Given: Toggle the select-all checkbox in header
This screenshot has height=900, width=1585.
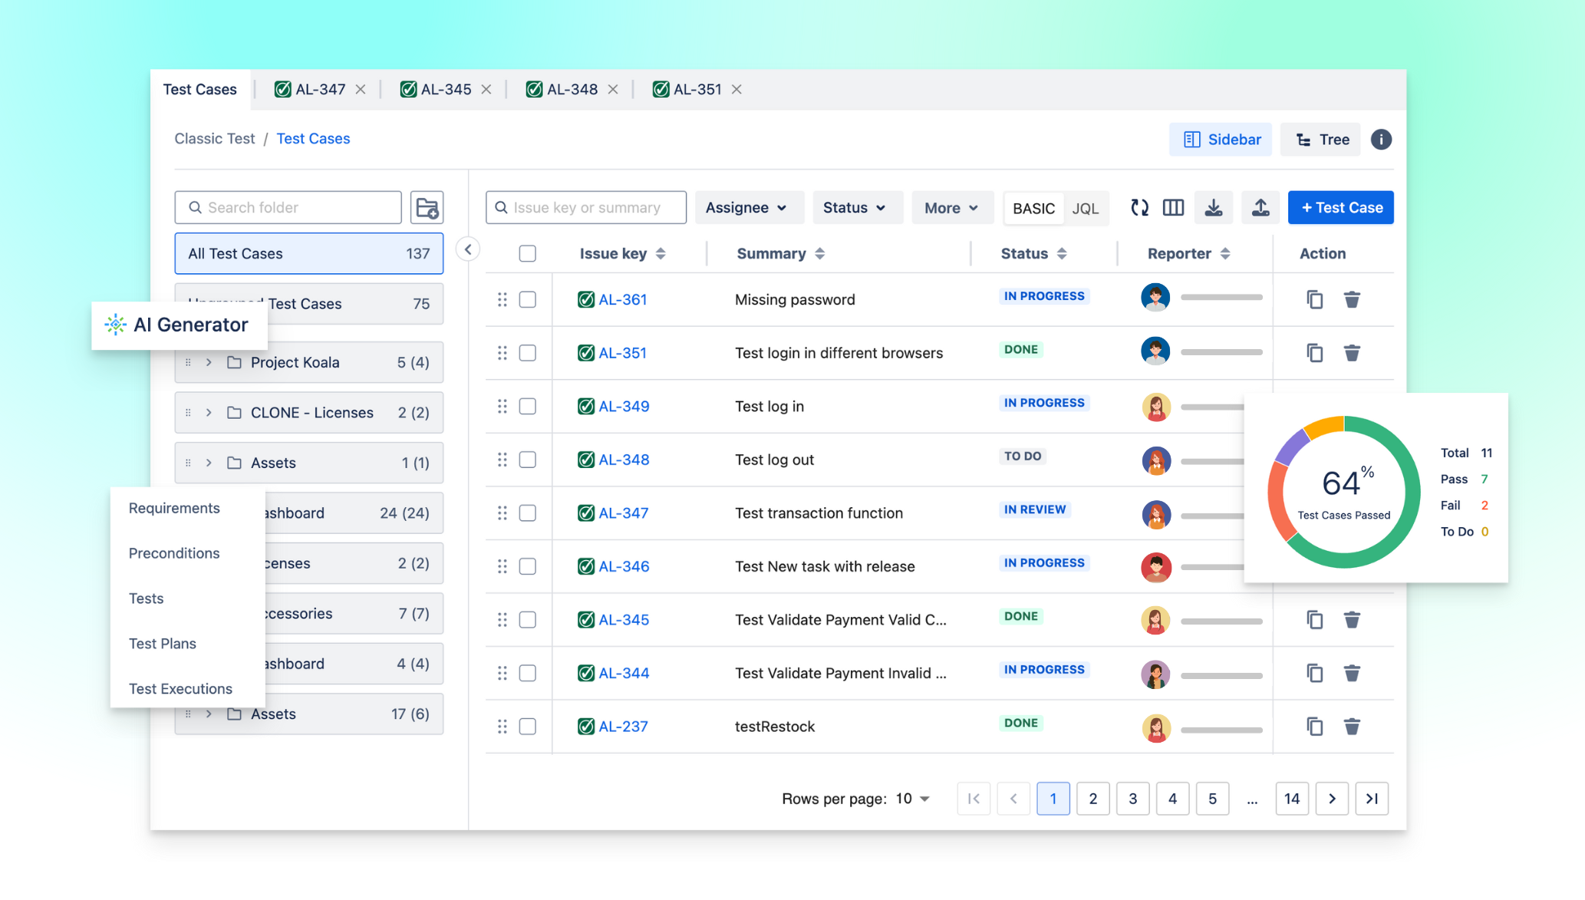Looking at the screenshot, I should 528,254.
